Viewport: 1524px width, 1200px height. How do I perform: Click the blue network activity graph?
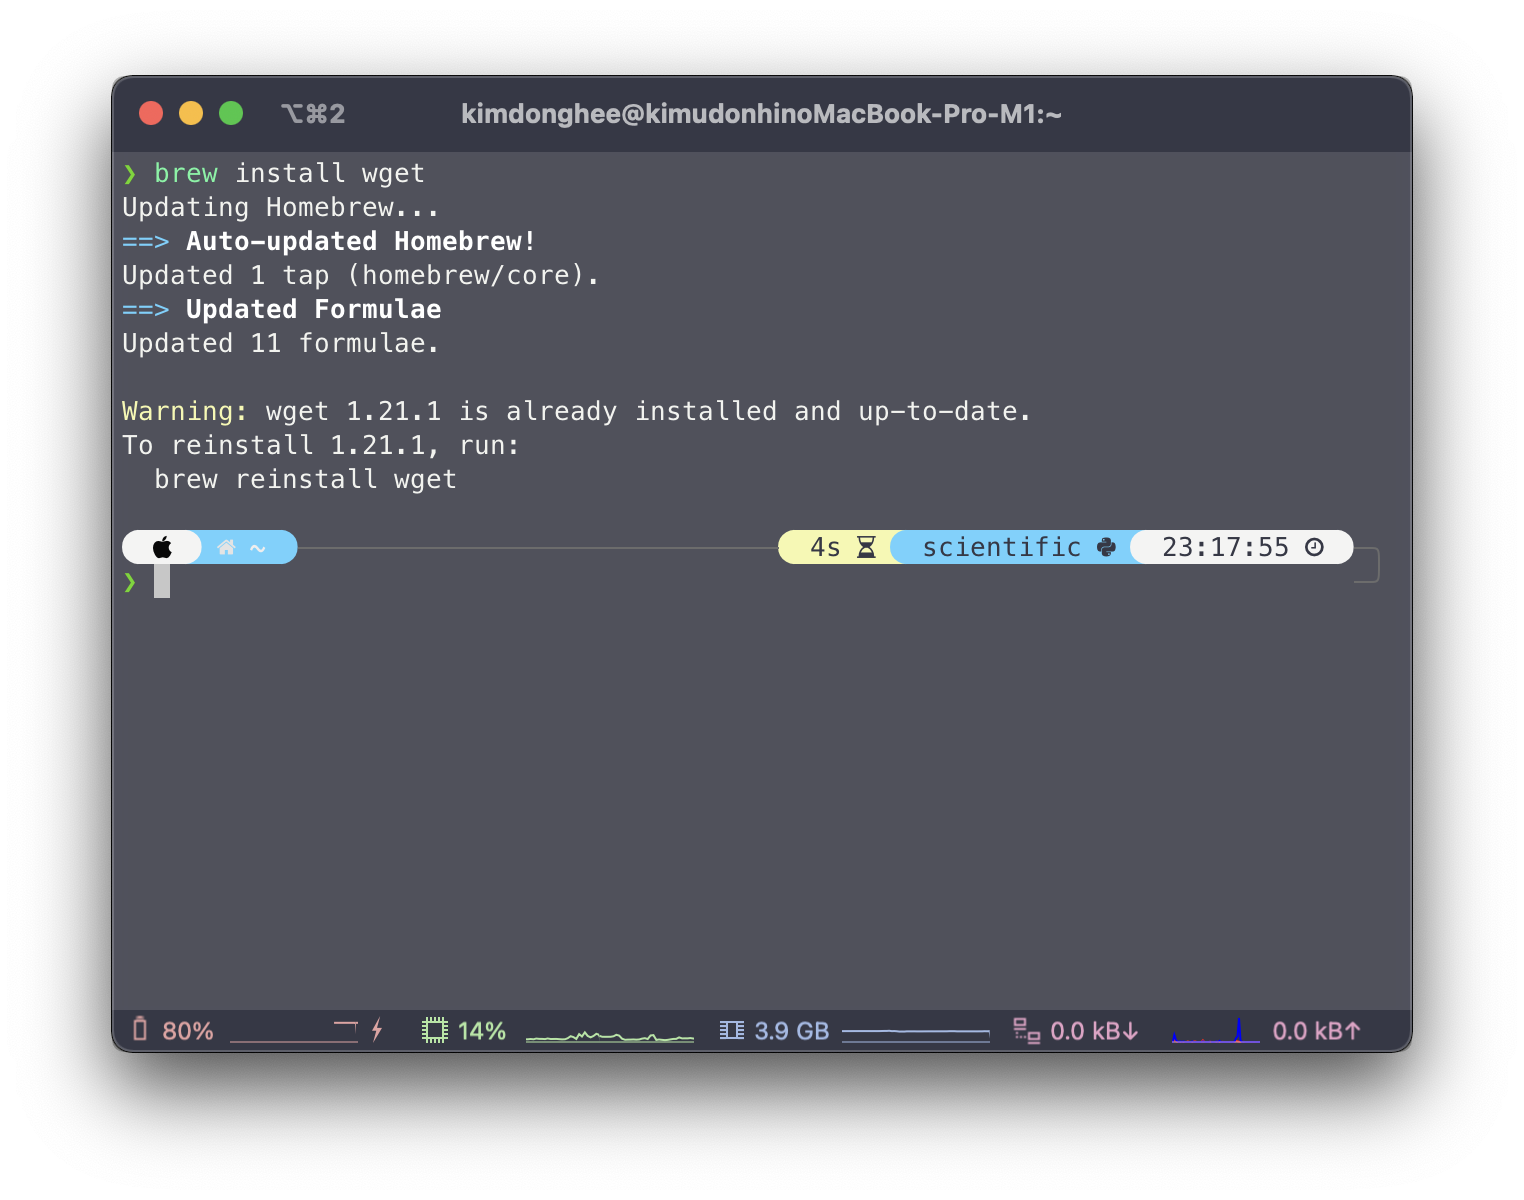[x=1215, y=1031]
